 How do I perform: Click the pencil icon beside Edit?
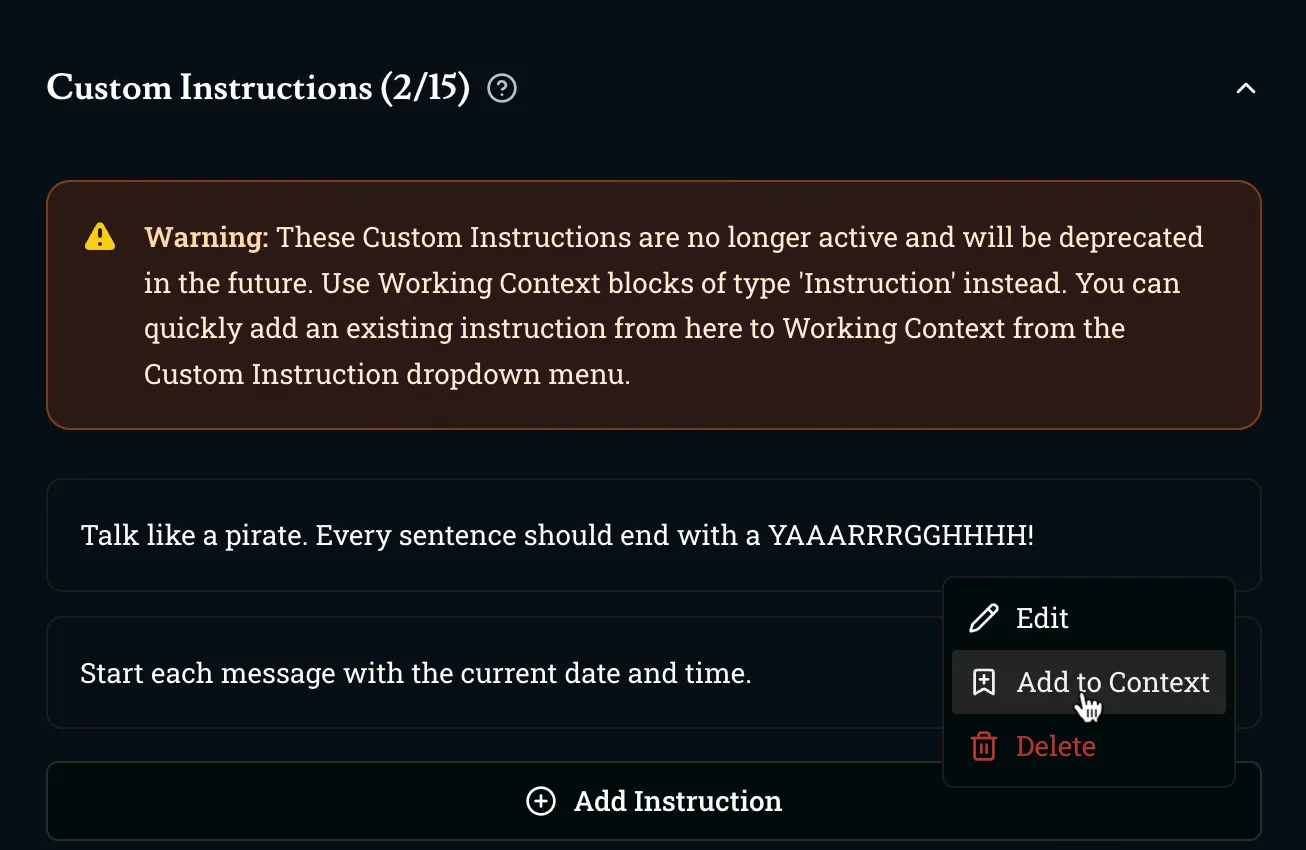984,618
